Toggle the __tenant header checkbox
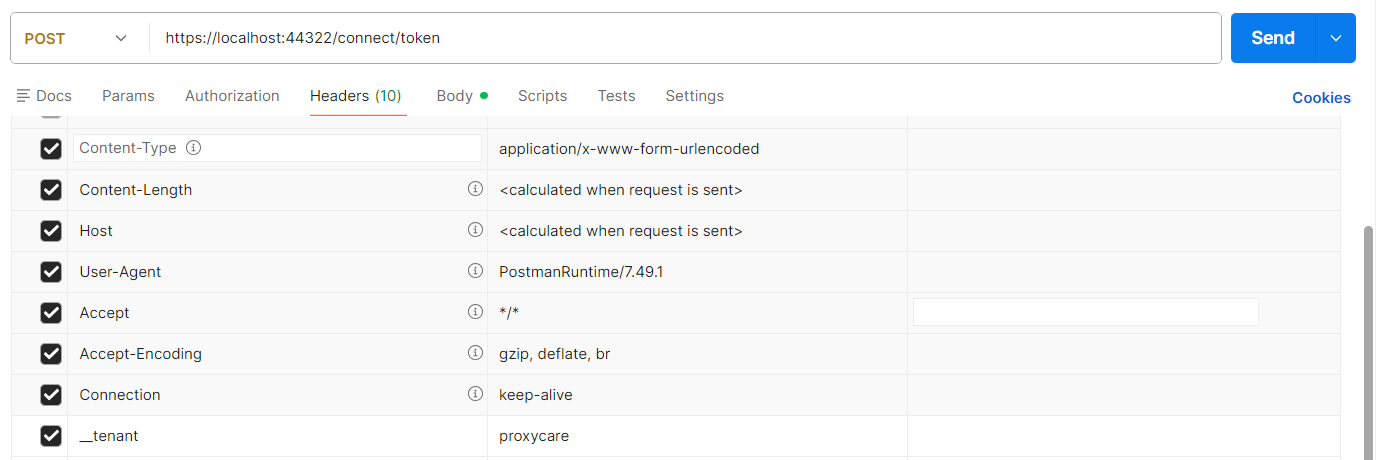This screenshot has height=460, width=1380. 51,436
